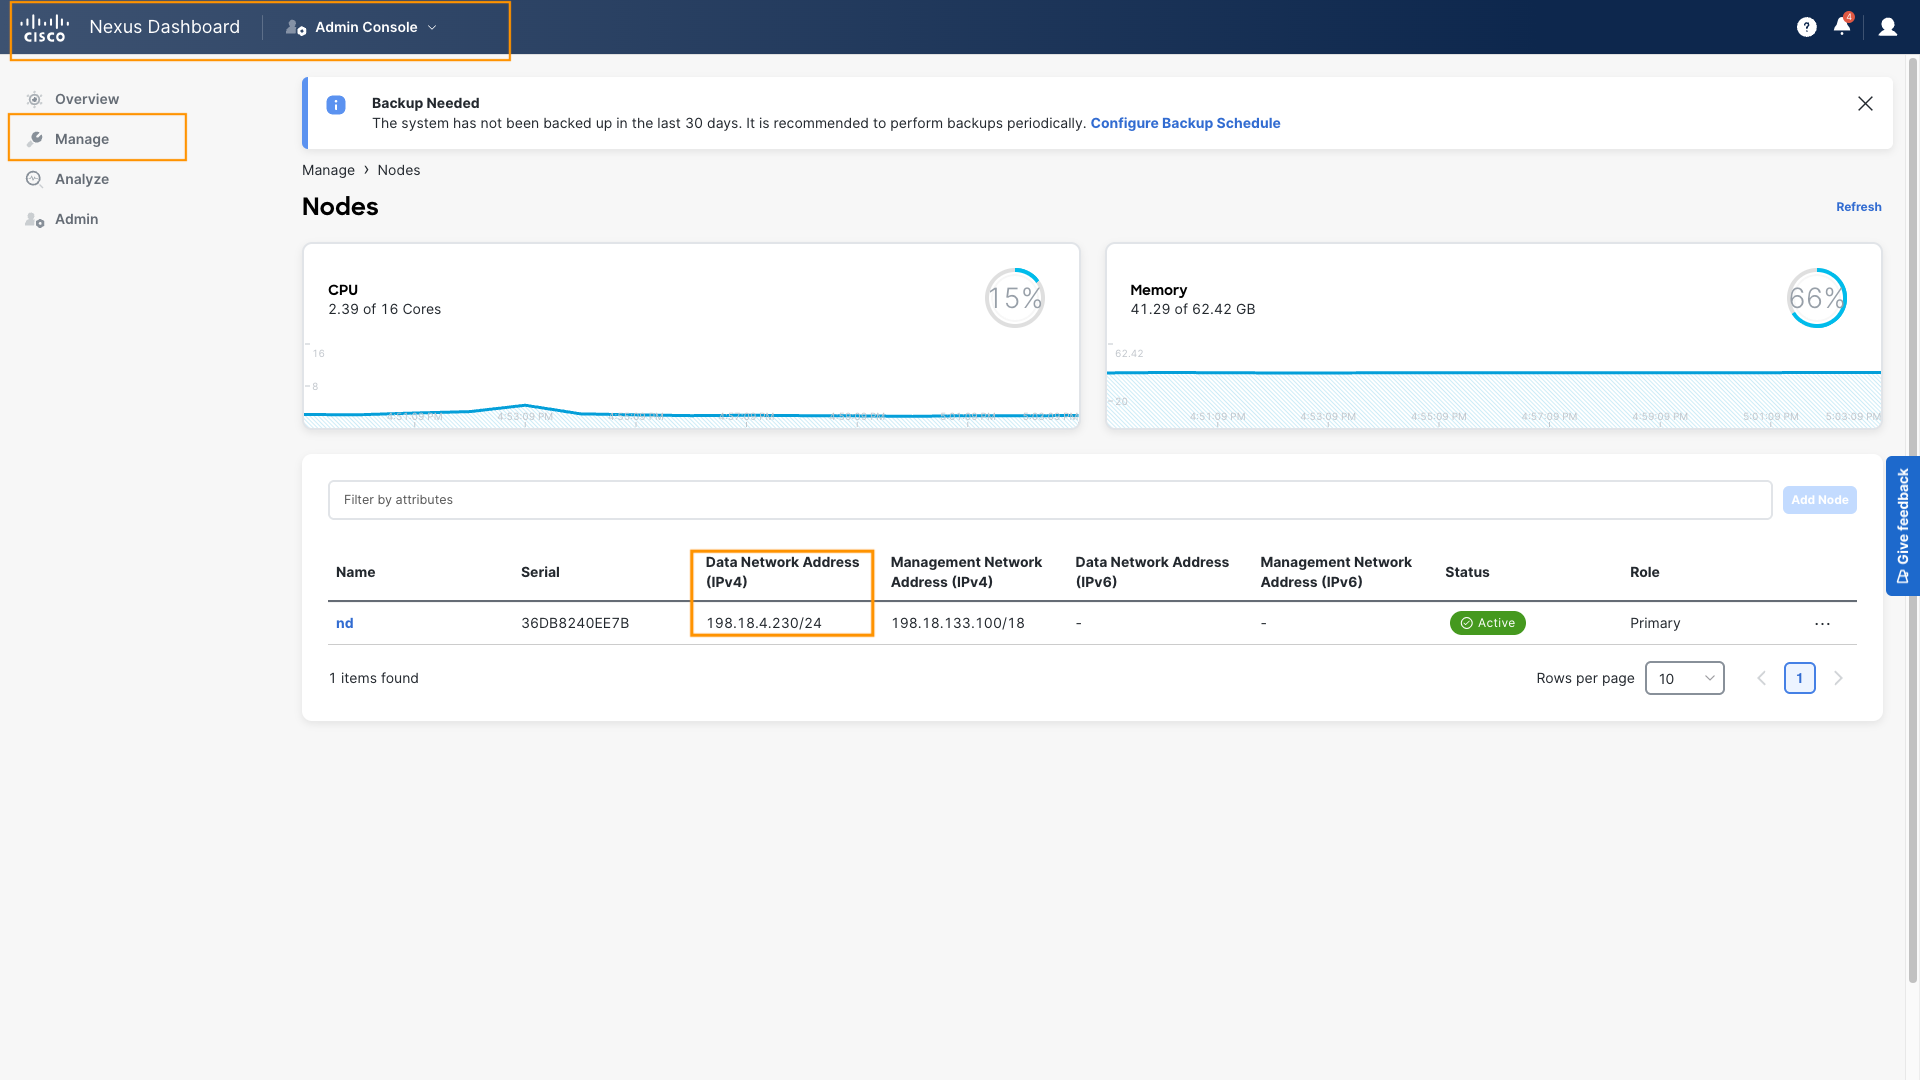
Task: Go to next page of nodes
Action: 1838,678
